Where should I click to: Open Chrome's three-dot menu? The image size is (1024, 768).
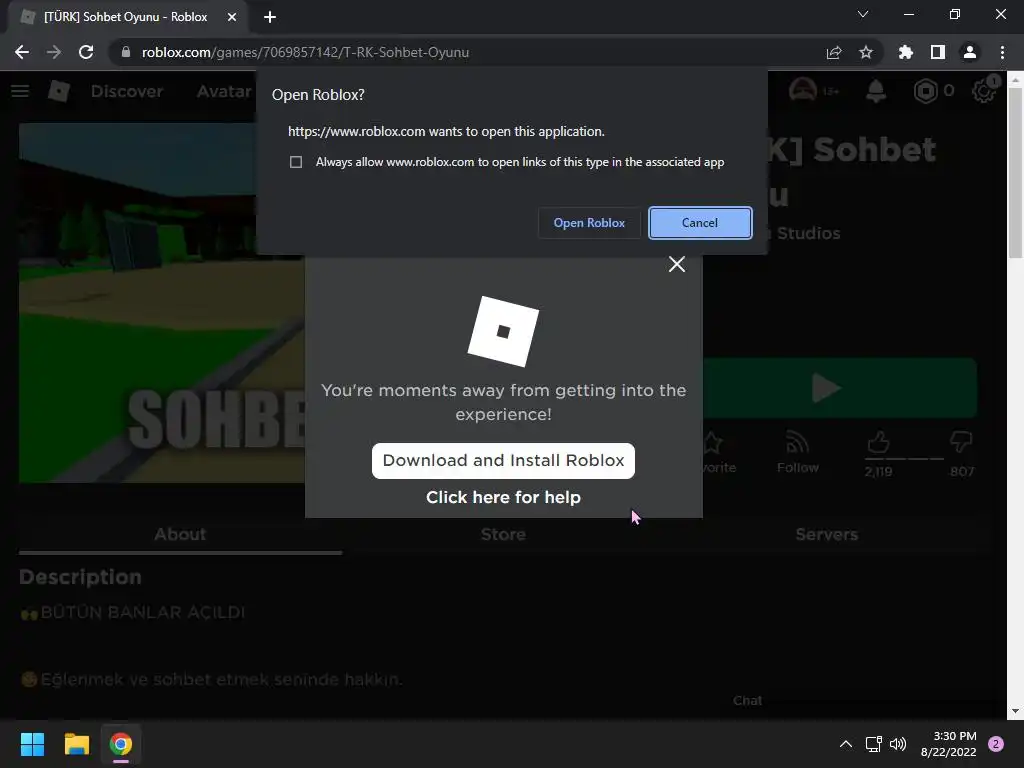(x=1002, y=52)
